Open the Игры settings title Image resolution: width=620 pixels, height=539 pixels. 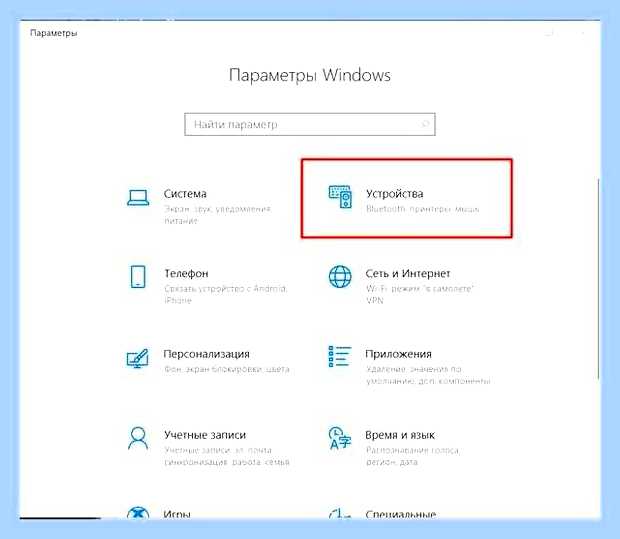pos(177,514)
